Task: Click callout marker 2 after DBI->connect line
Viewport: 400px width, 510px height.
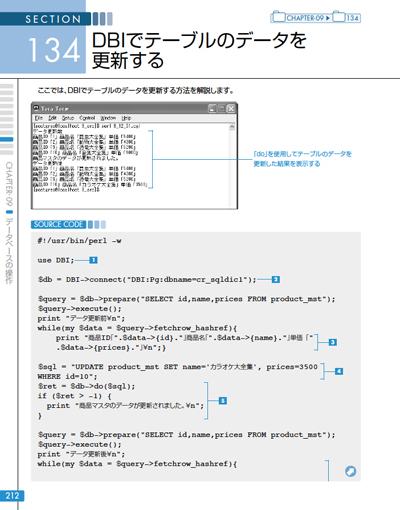Action: point(275,279)
